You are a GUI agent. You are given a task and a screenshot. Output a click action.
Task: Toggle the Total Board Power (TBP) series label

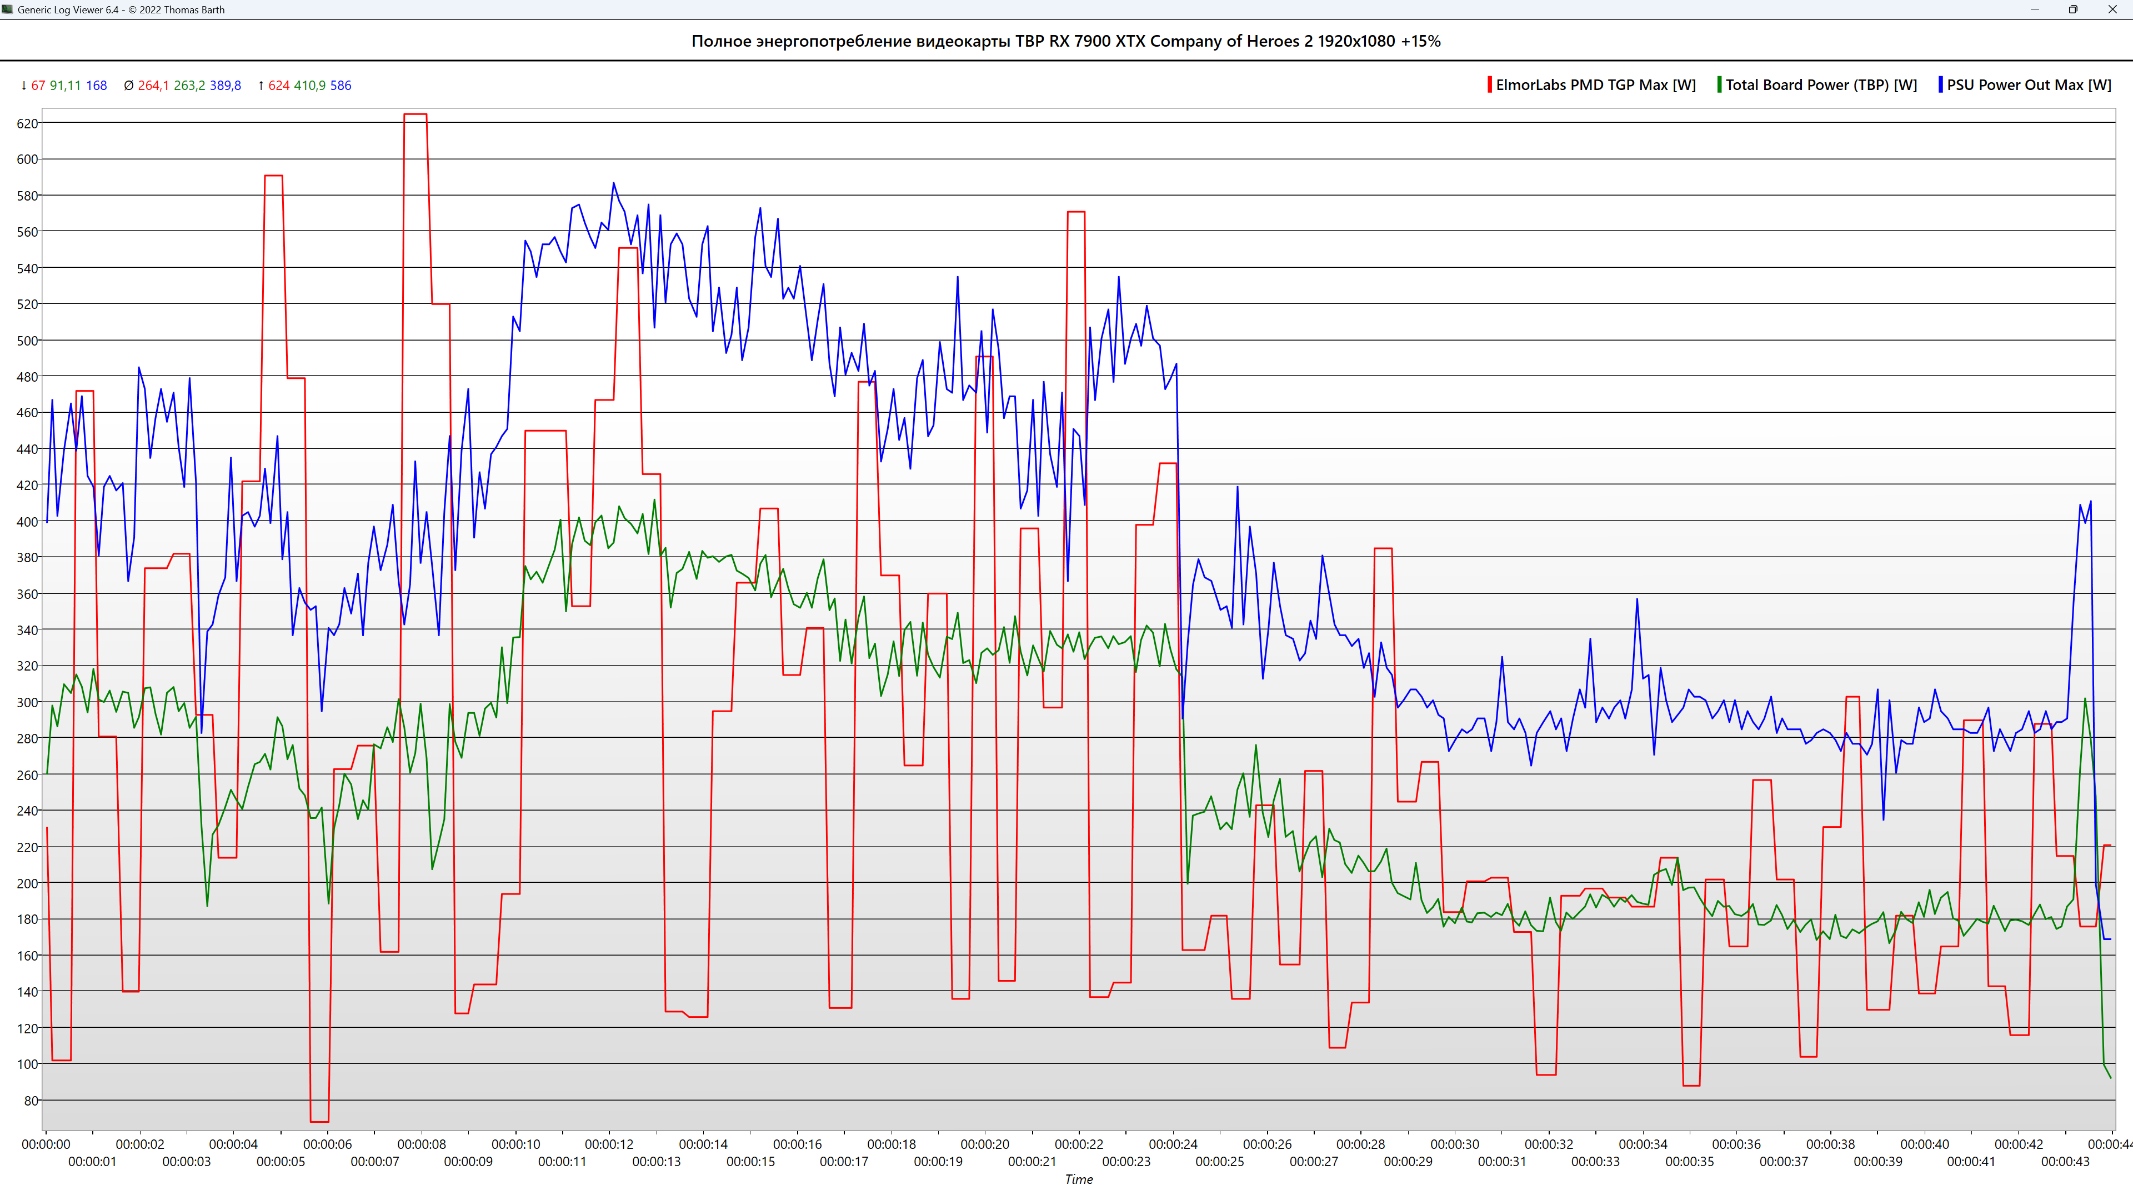1820,85
